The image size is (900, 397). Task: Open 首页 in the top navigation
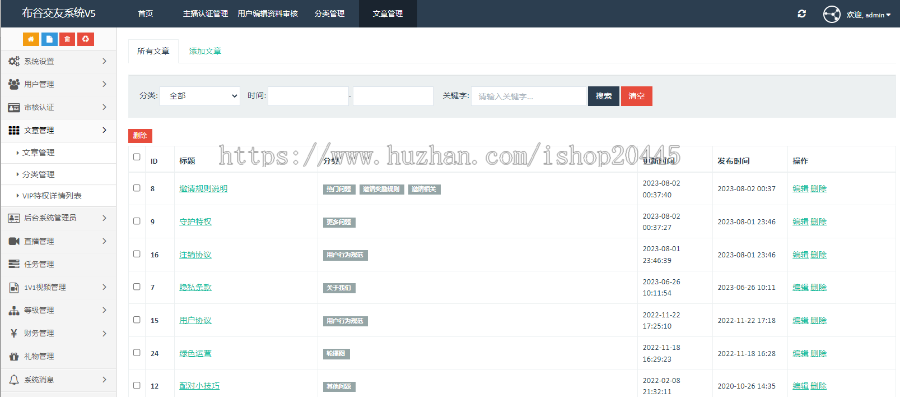click(x=145, y=14)
